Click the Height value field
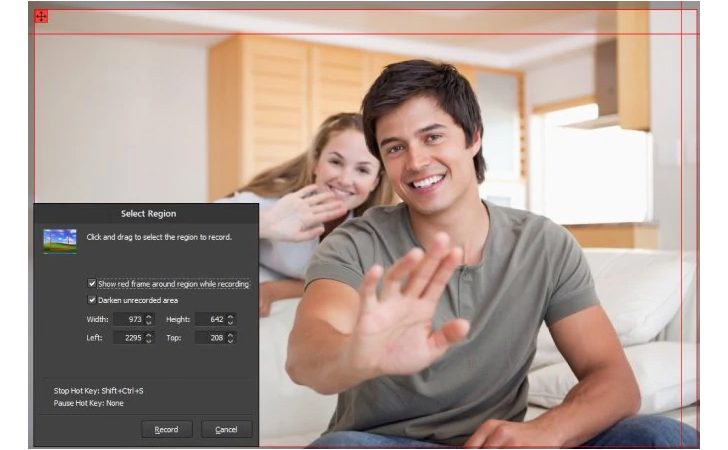Viewport: 728px width, 450px height. [x=210, y=320]
